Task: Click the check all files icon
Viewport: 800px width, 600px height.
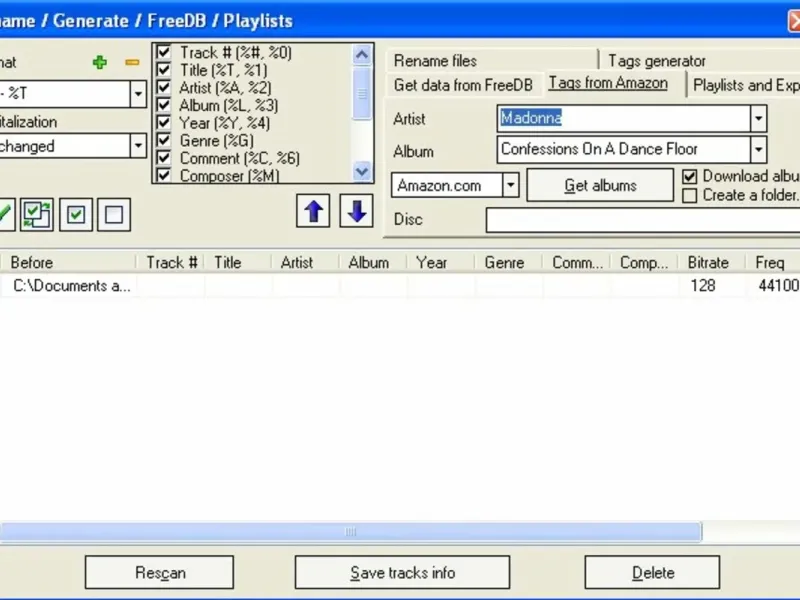Action: (76, 214)
